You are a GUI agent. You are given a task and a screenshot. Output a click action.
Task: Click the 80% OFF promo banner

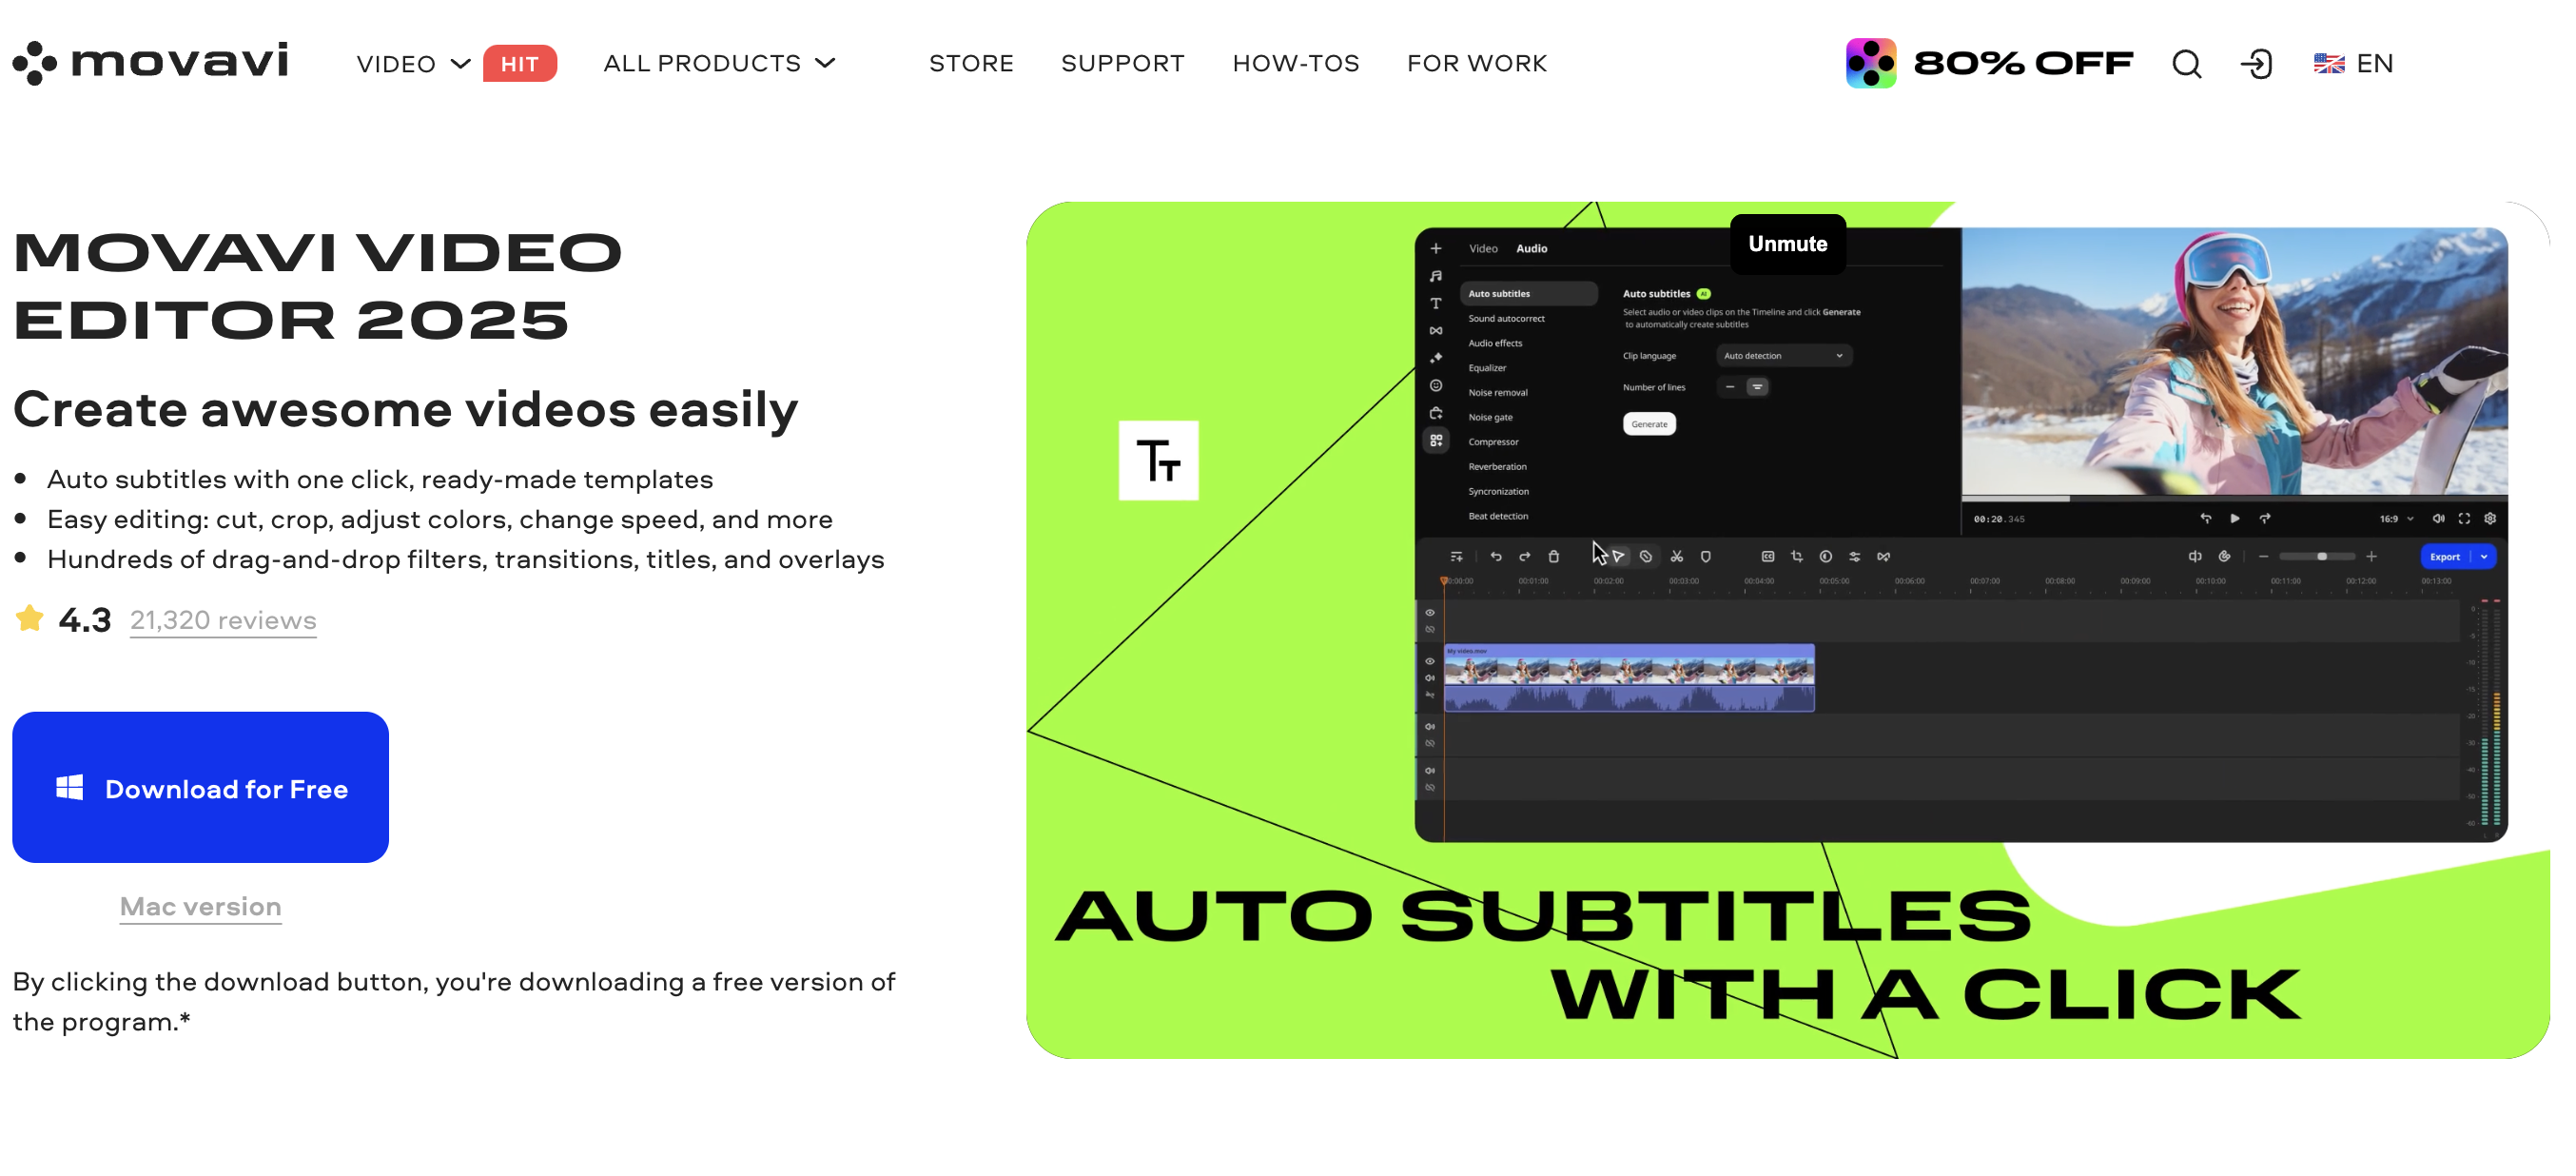tap(1989, 63)
